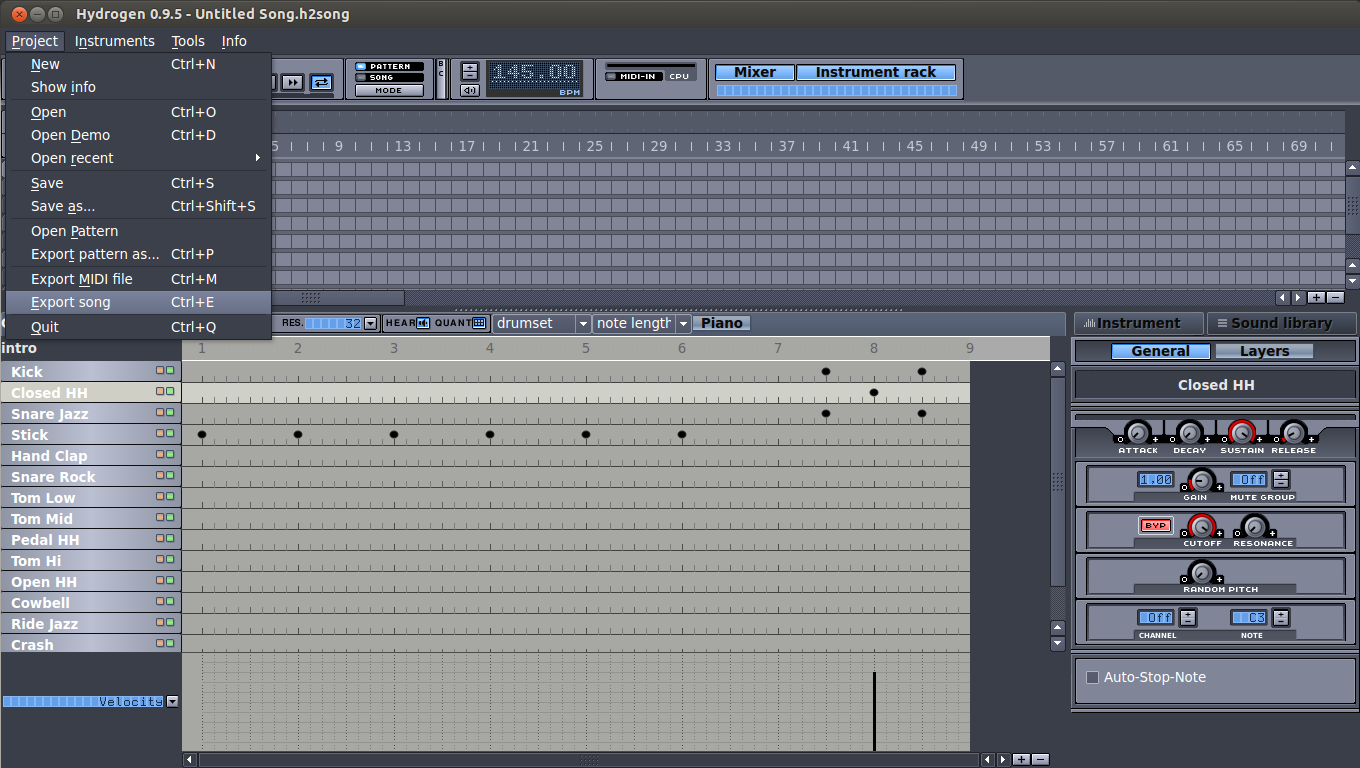Image resolution: width=1360 pixels, height=768 pixels.
Task: Click the CUTOFF knob
Action: coord(1201,526)
